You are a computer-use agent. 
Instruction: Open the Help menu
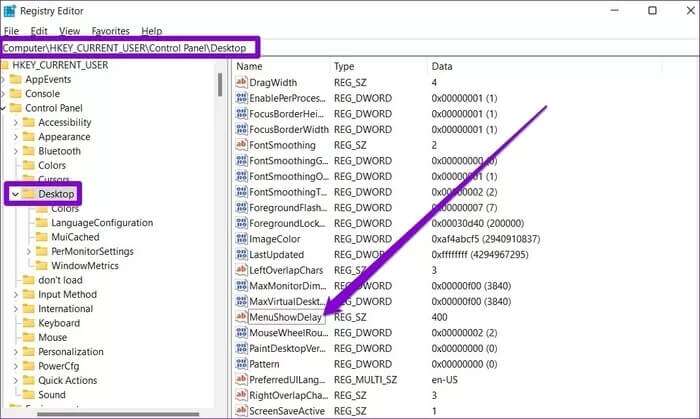[151, 31]
